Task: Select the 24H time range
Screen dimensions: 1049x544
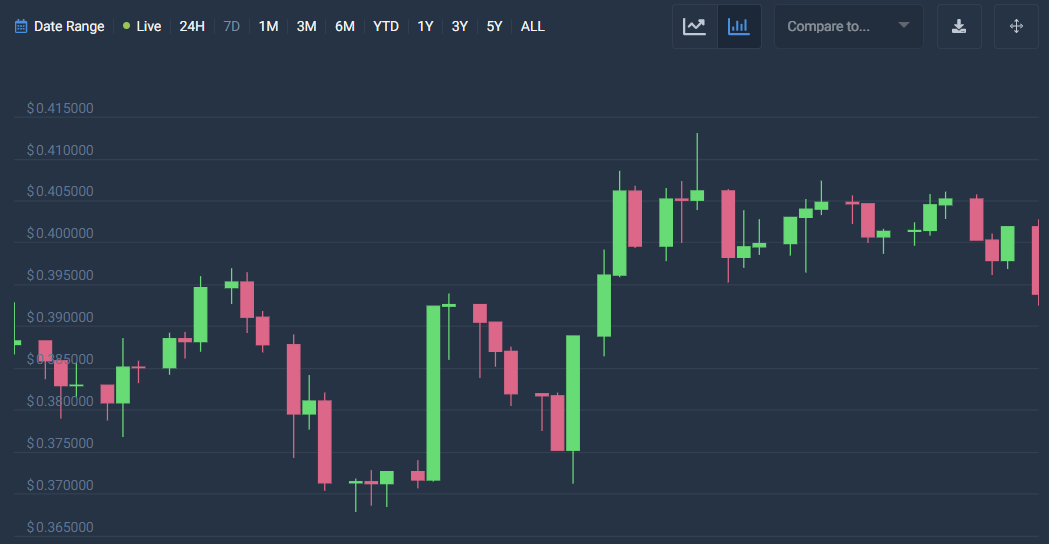Action: (192, 27)
